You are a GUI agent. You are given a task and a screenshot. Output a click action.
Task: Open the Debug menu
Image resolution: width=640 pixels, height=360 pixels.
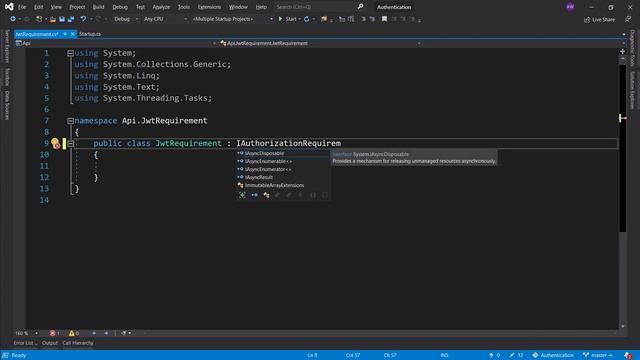(x=120, y=7)
